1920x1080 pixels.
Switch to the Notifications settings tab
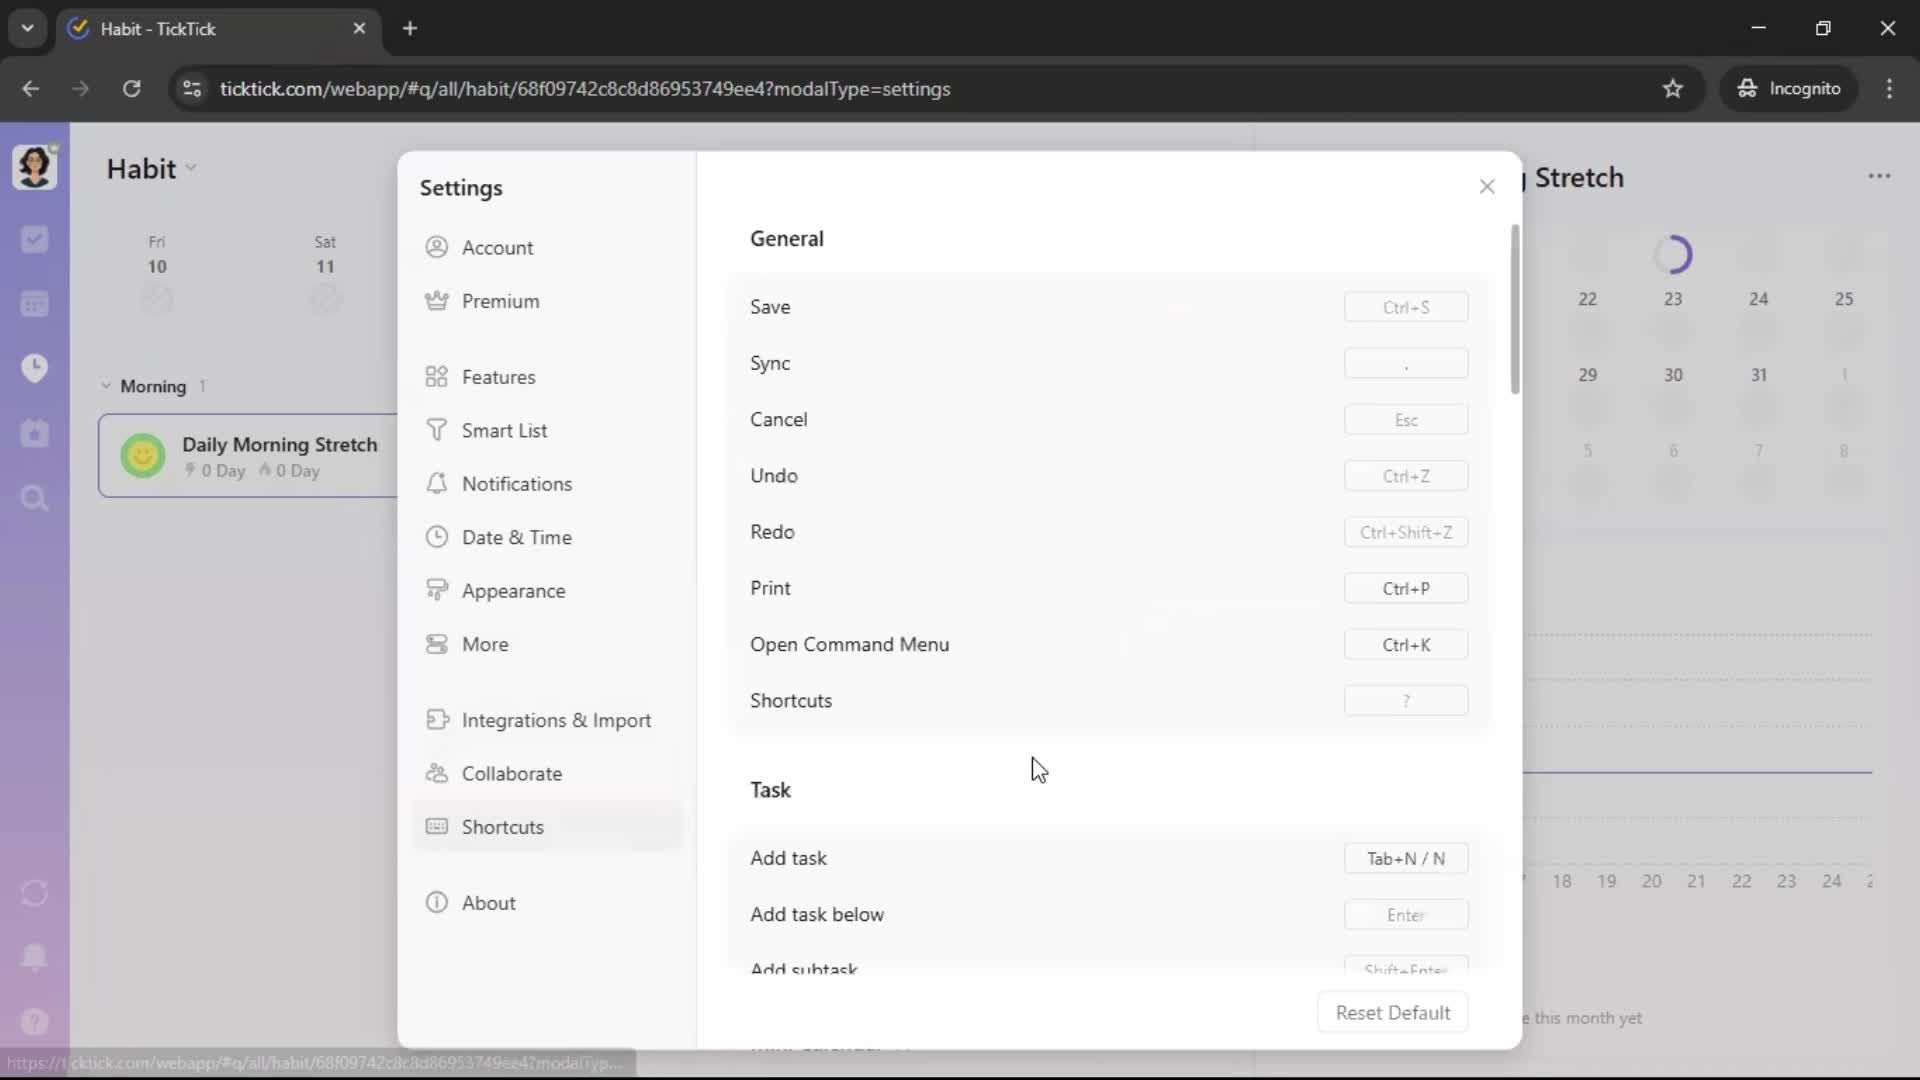[x=516, y=484]
